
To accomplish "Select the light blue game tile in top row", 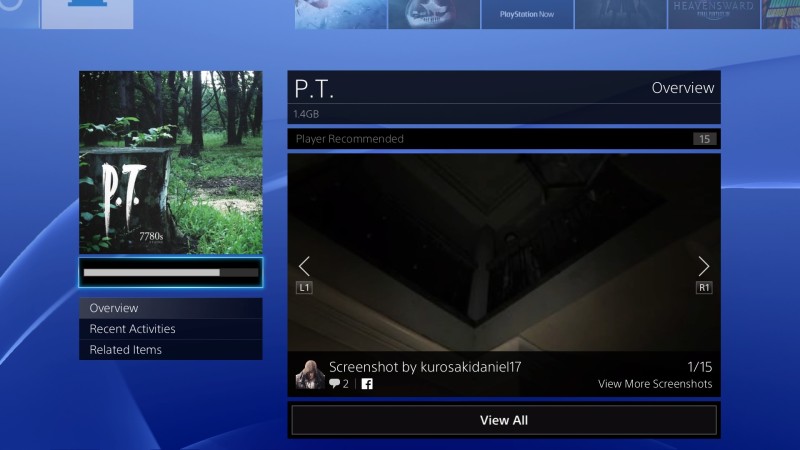I will point(341,14).
